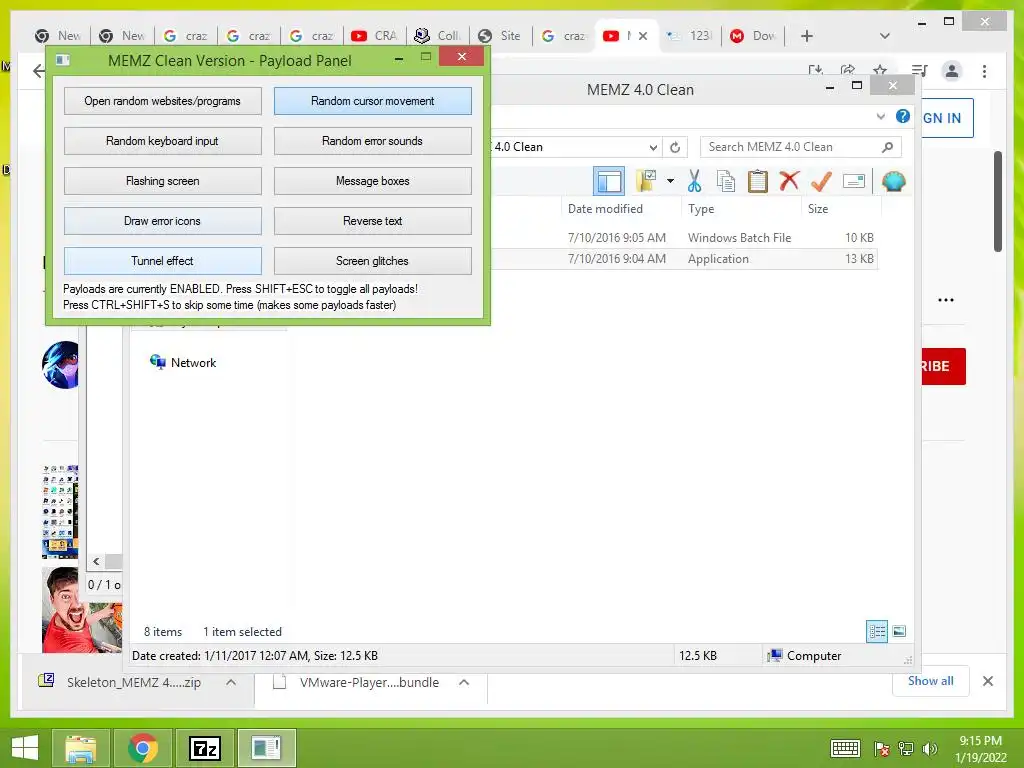Toggle the preview pane icon in Explorer toolbar
This screenshot has width=1024, height=768.
tap(609, 181)
